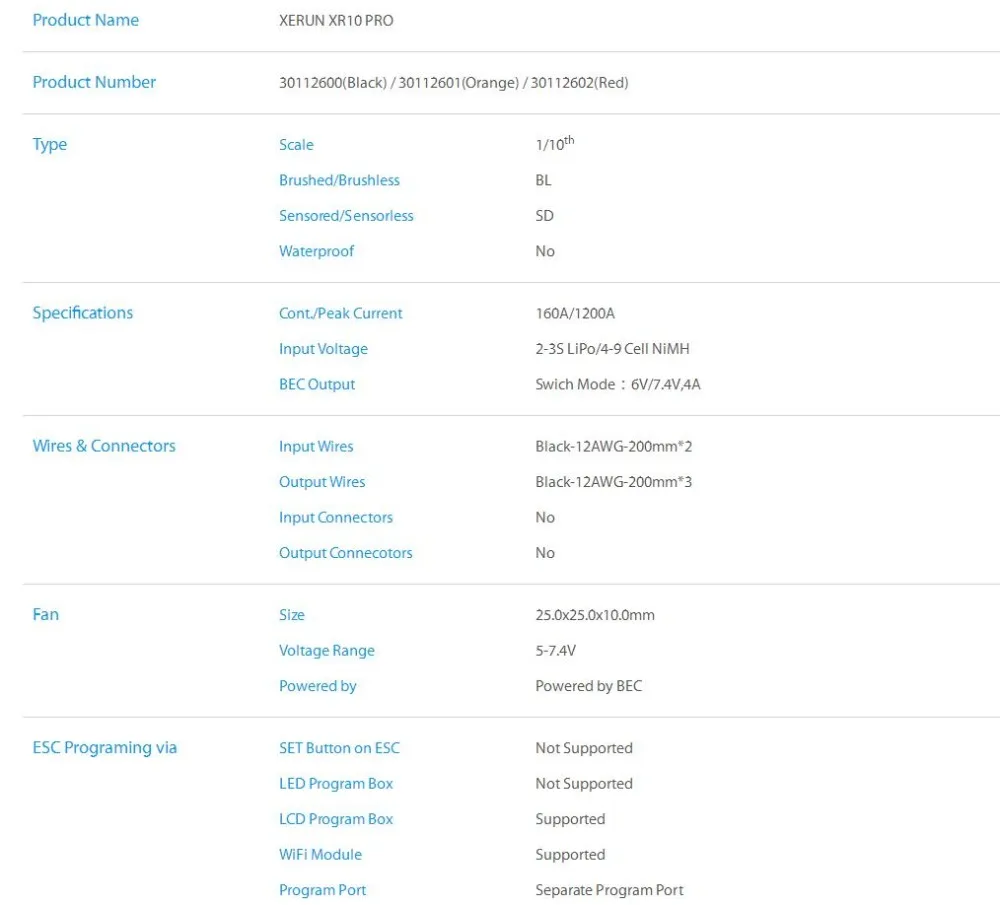Click the WiFi Module label

(x=320, y=855)
